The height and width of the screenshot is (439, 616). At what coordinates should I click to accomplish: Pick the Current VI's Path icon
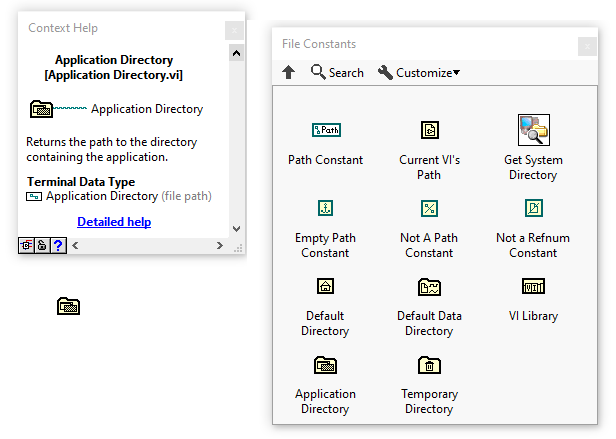(x=429, y=130)
